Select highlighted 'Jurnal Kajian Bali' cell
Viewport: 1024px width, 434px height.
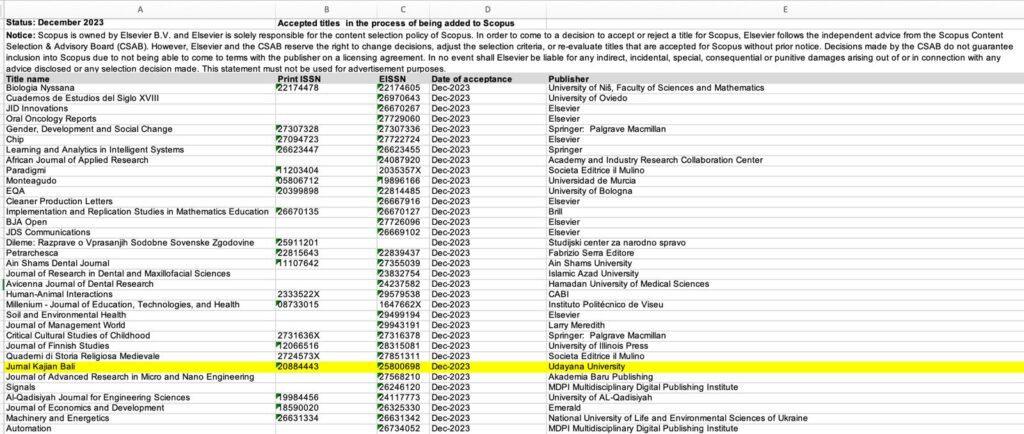tap(140, 367)
